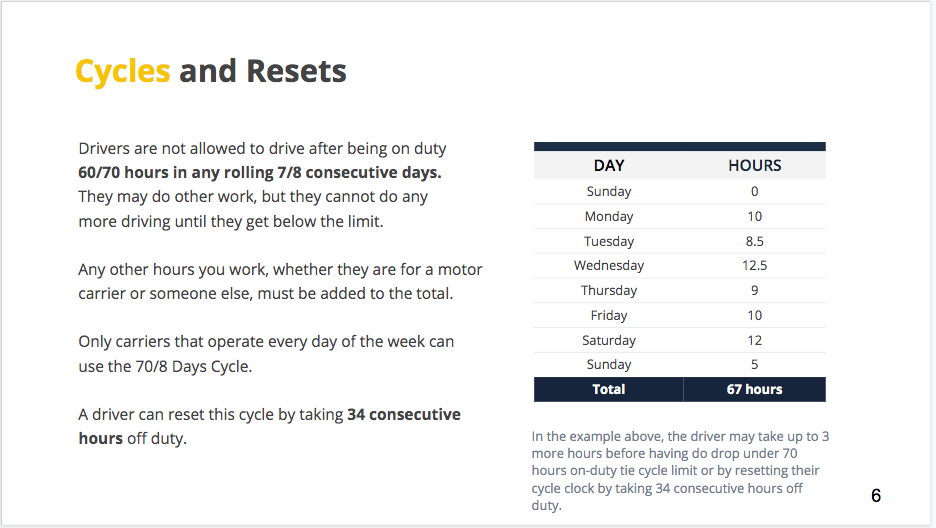Select the Friday row label
Image resolution: width=936 pixels, height=528 pixels.
(609, 315)
